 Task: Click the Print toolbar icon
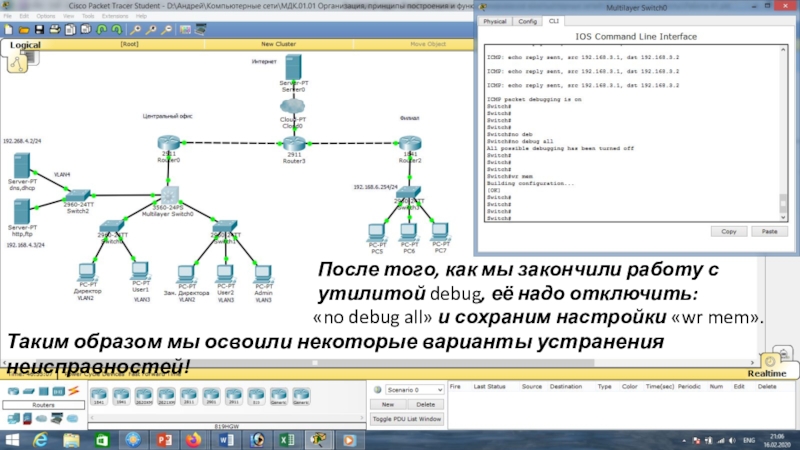coord(55,30)
